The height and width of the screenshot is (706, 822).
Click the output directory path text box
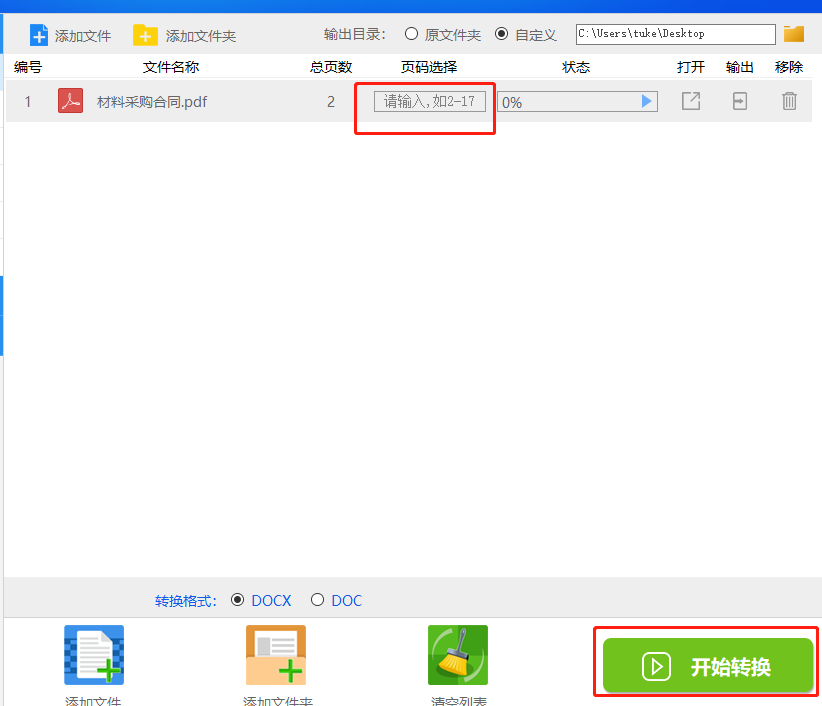(674, 33)
